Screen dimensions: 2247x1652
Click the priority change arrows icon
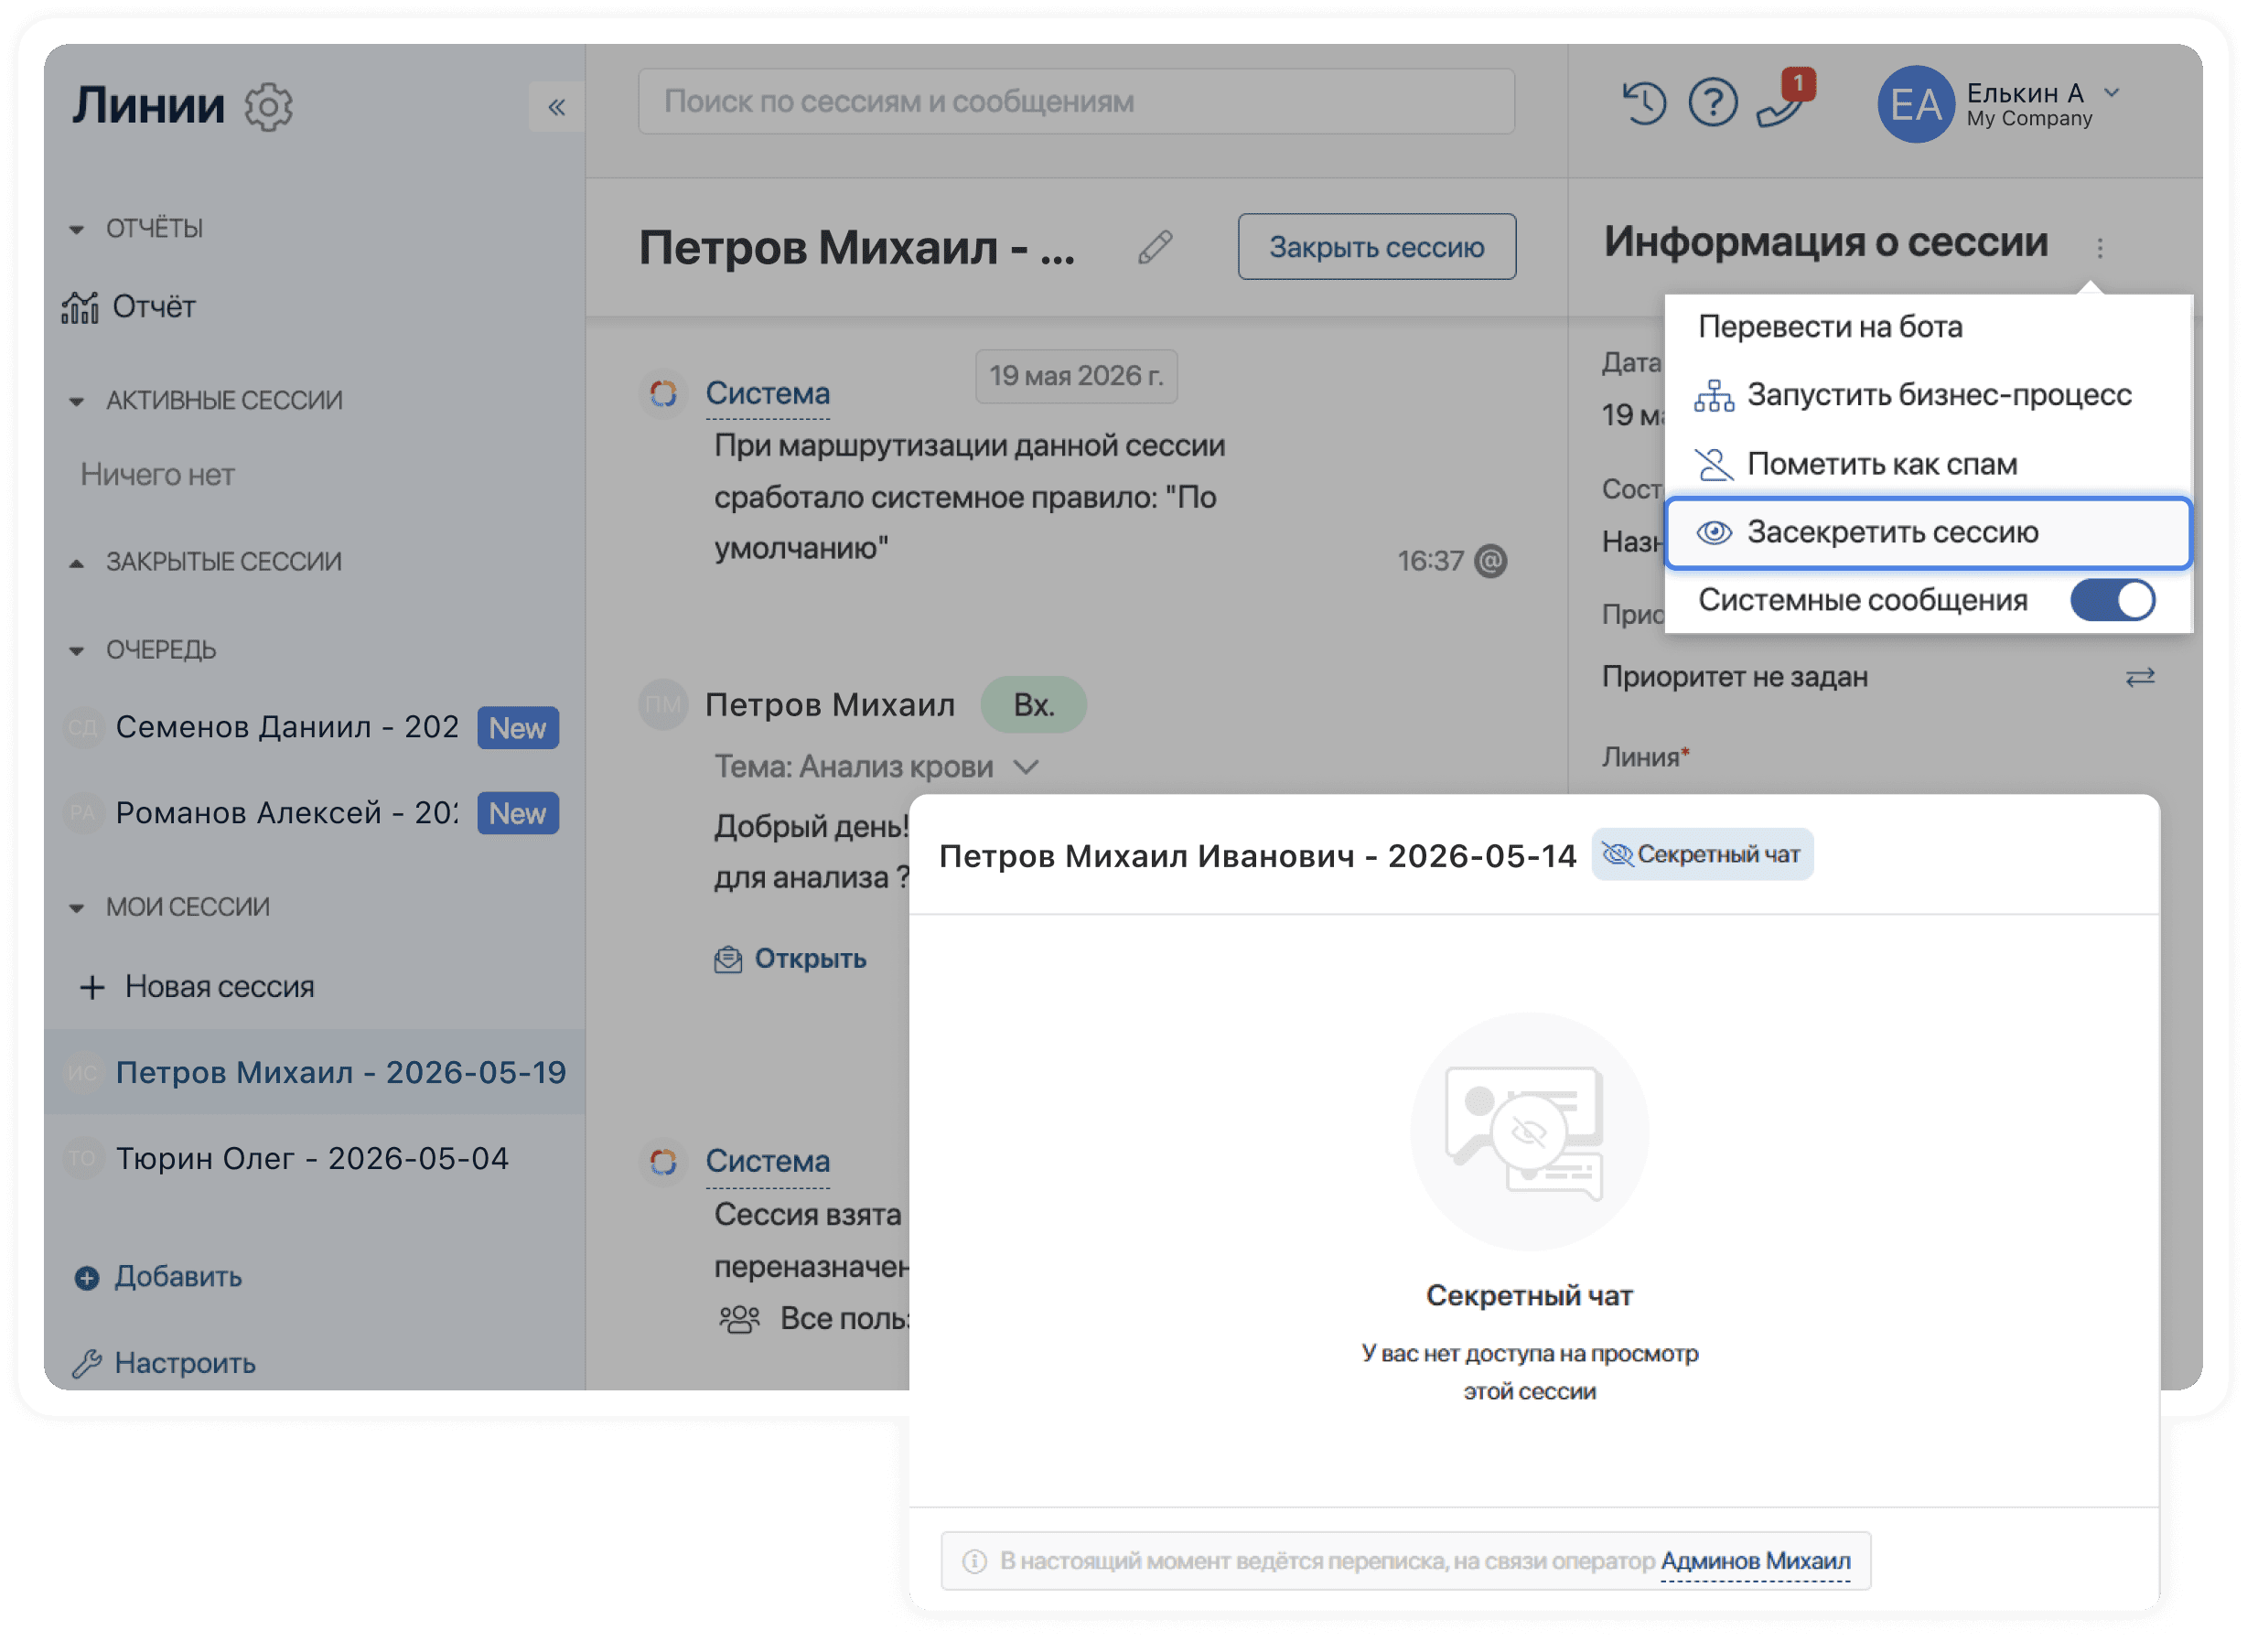[2139, 678]
